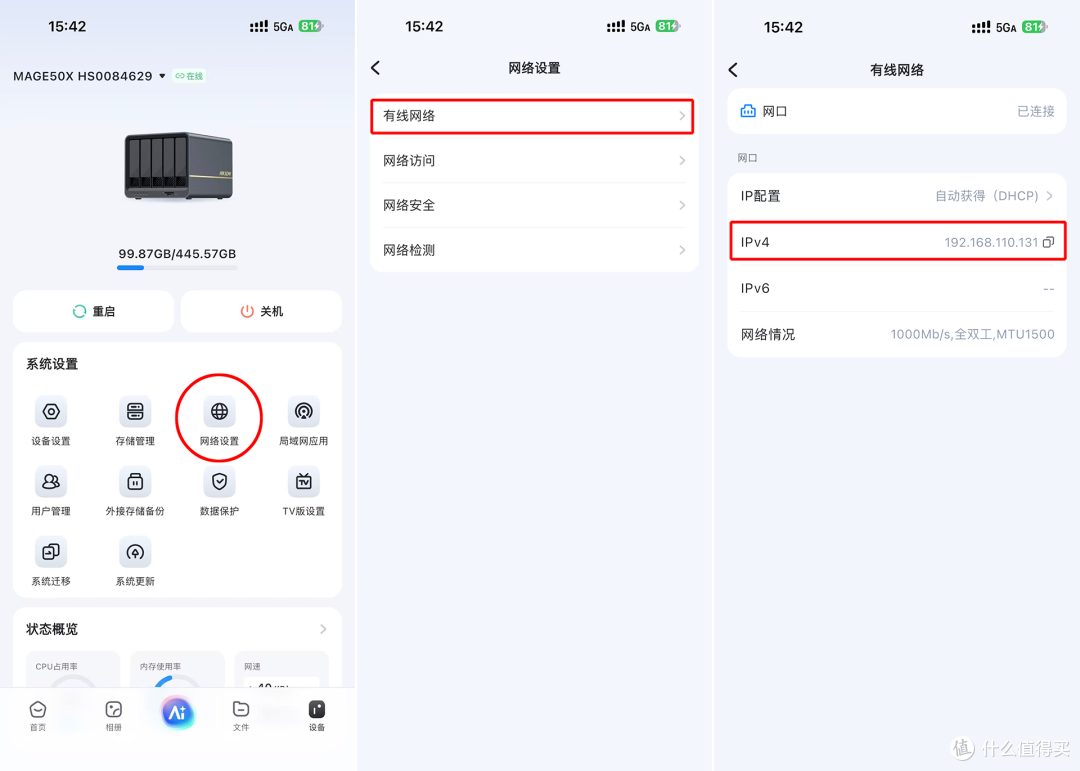Open 局域网应用 LAN apps icon
Viewport: 1080px width, 771px height.
pos(303,412)
